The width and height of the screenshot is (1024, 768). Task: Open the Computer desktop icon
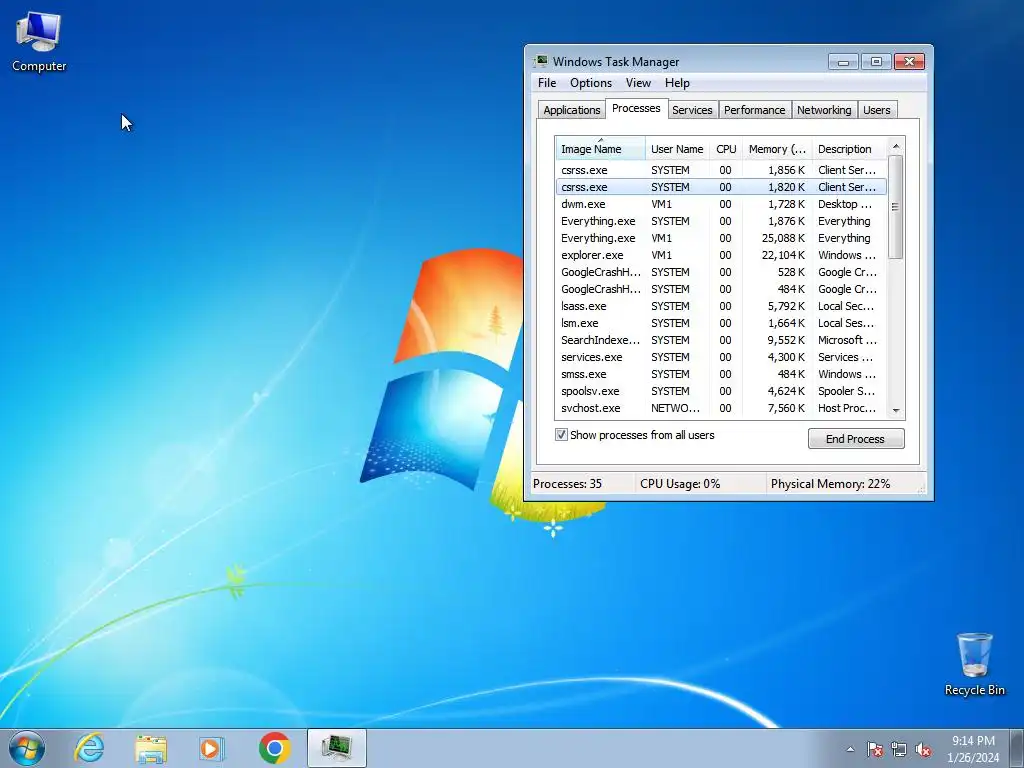[x=39, y=42]
